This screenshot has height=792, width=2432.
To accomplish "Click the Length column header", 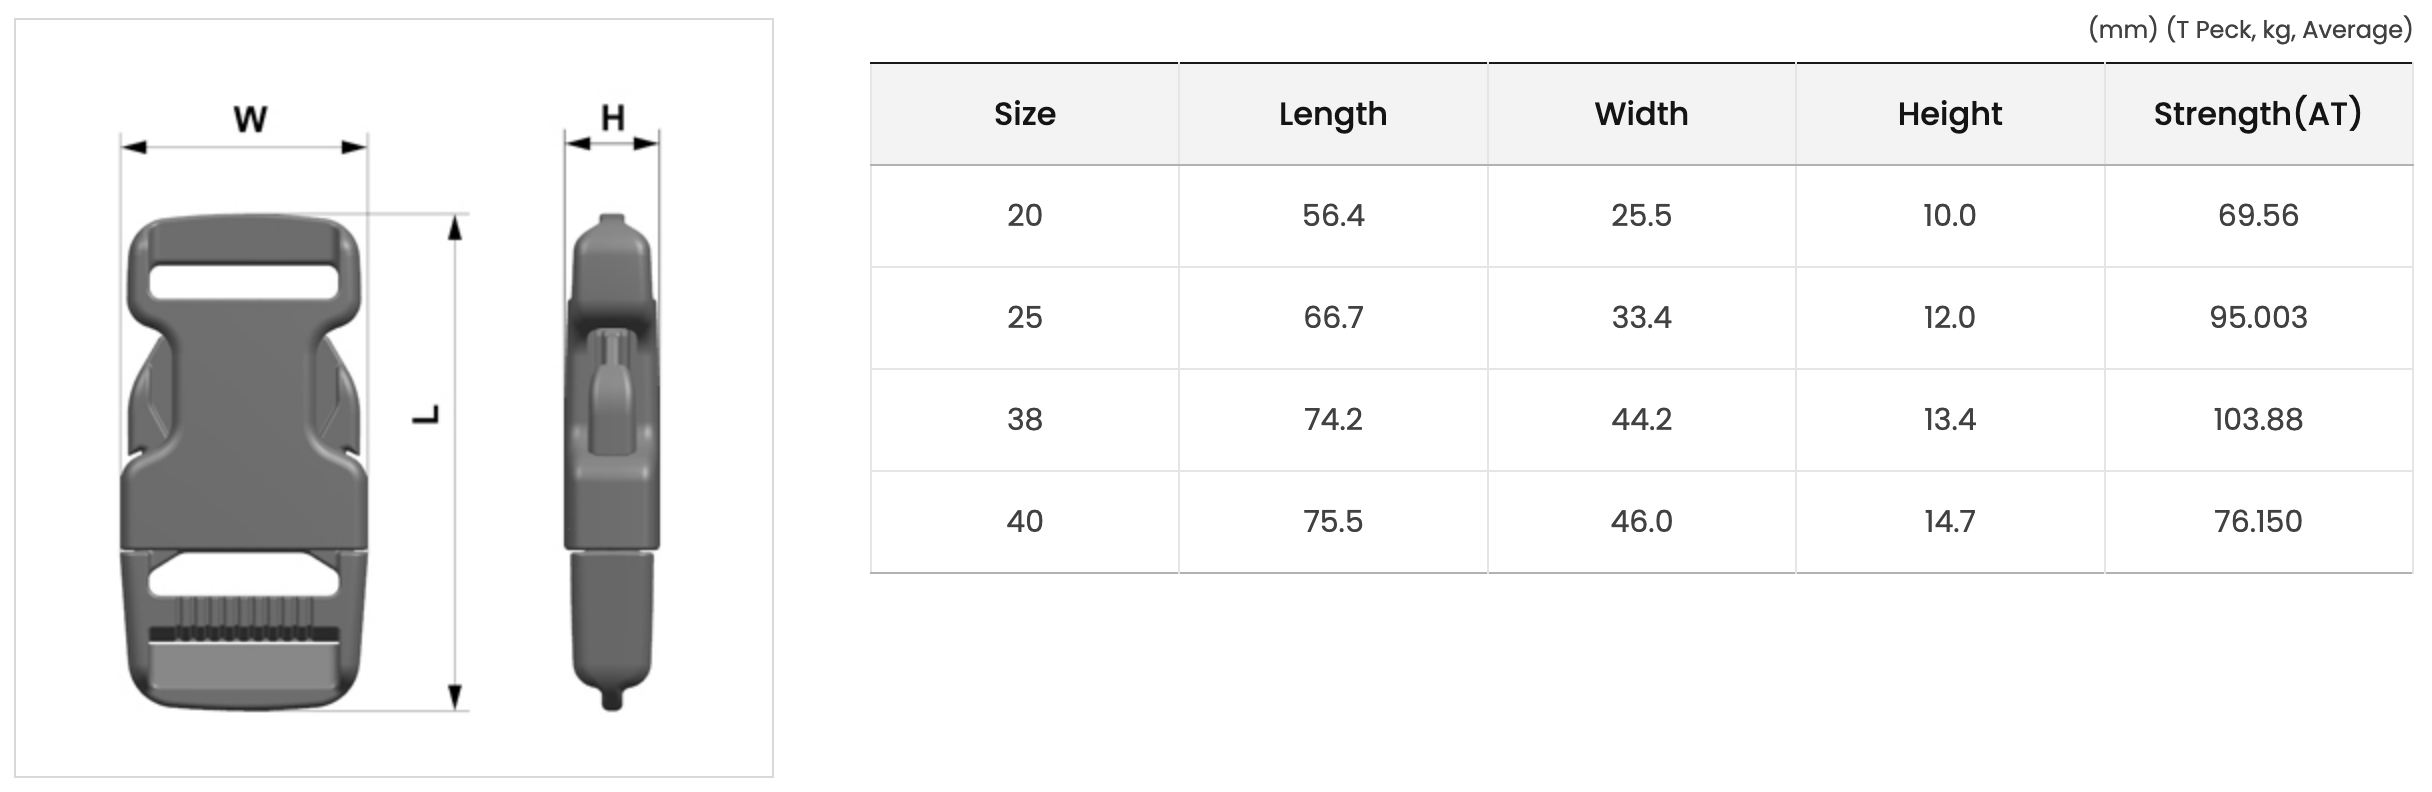I will (x=1333, y=115).
